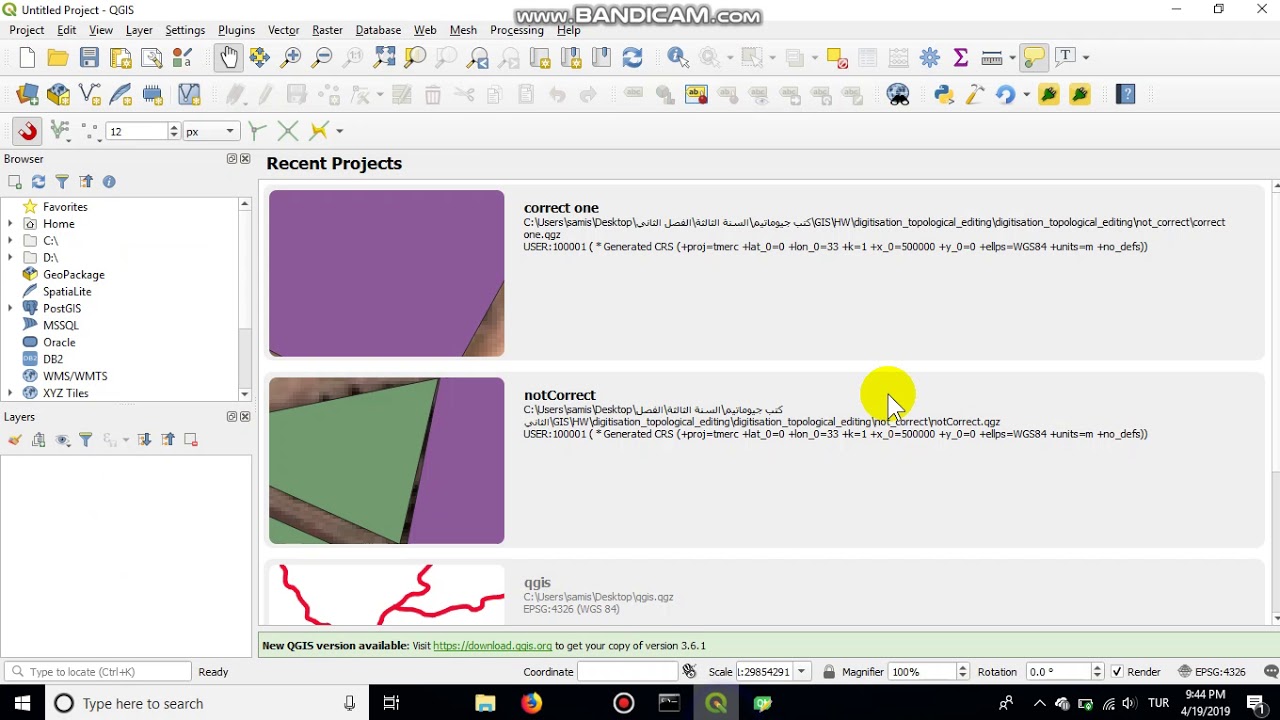Image resolution: width=1280 pixels, height=720 pixels.
Task: Open the Processing Toolbox gear icon
Action: pyautogui.click(x=930, y=58)
